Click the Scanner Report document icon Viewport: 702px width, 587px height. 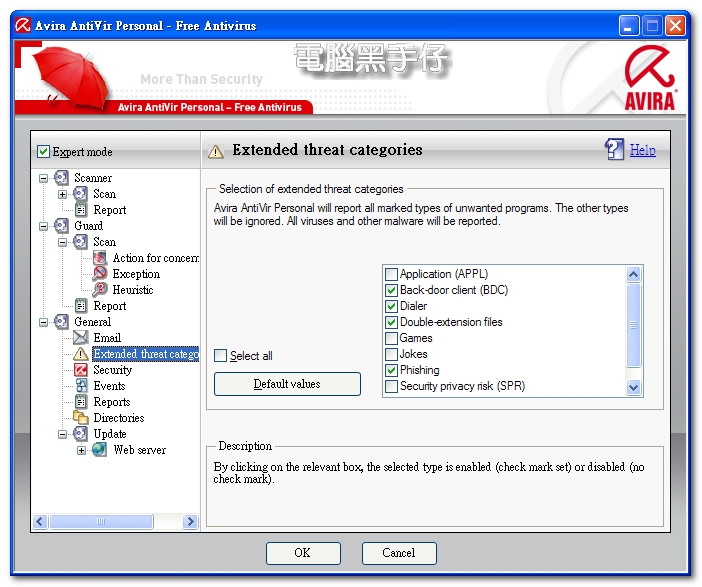[x=81, y=210]
